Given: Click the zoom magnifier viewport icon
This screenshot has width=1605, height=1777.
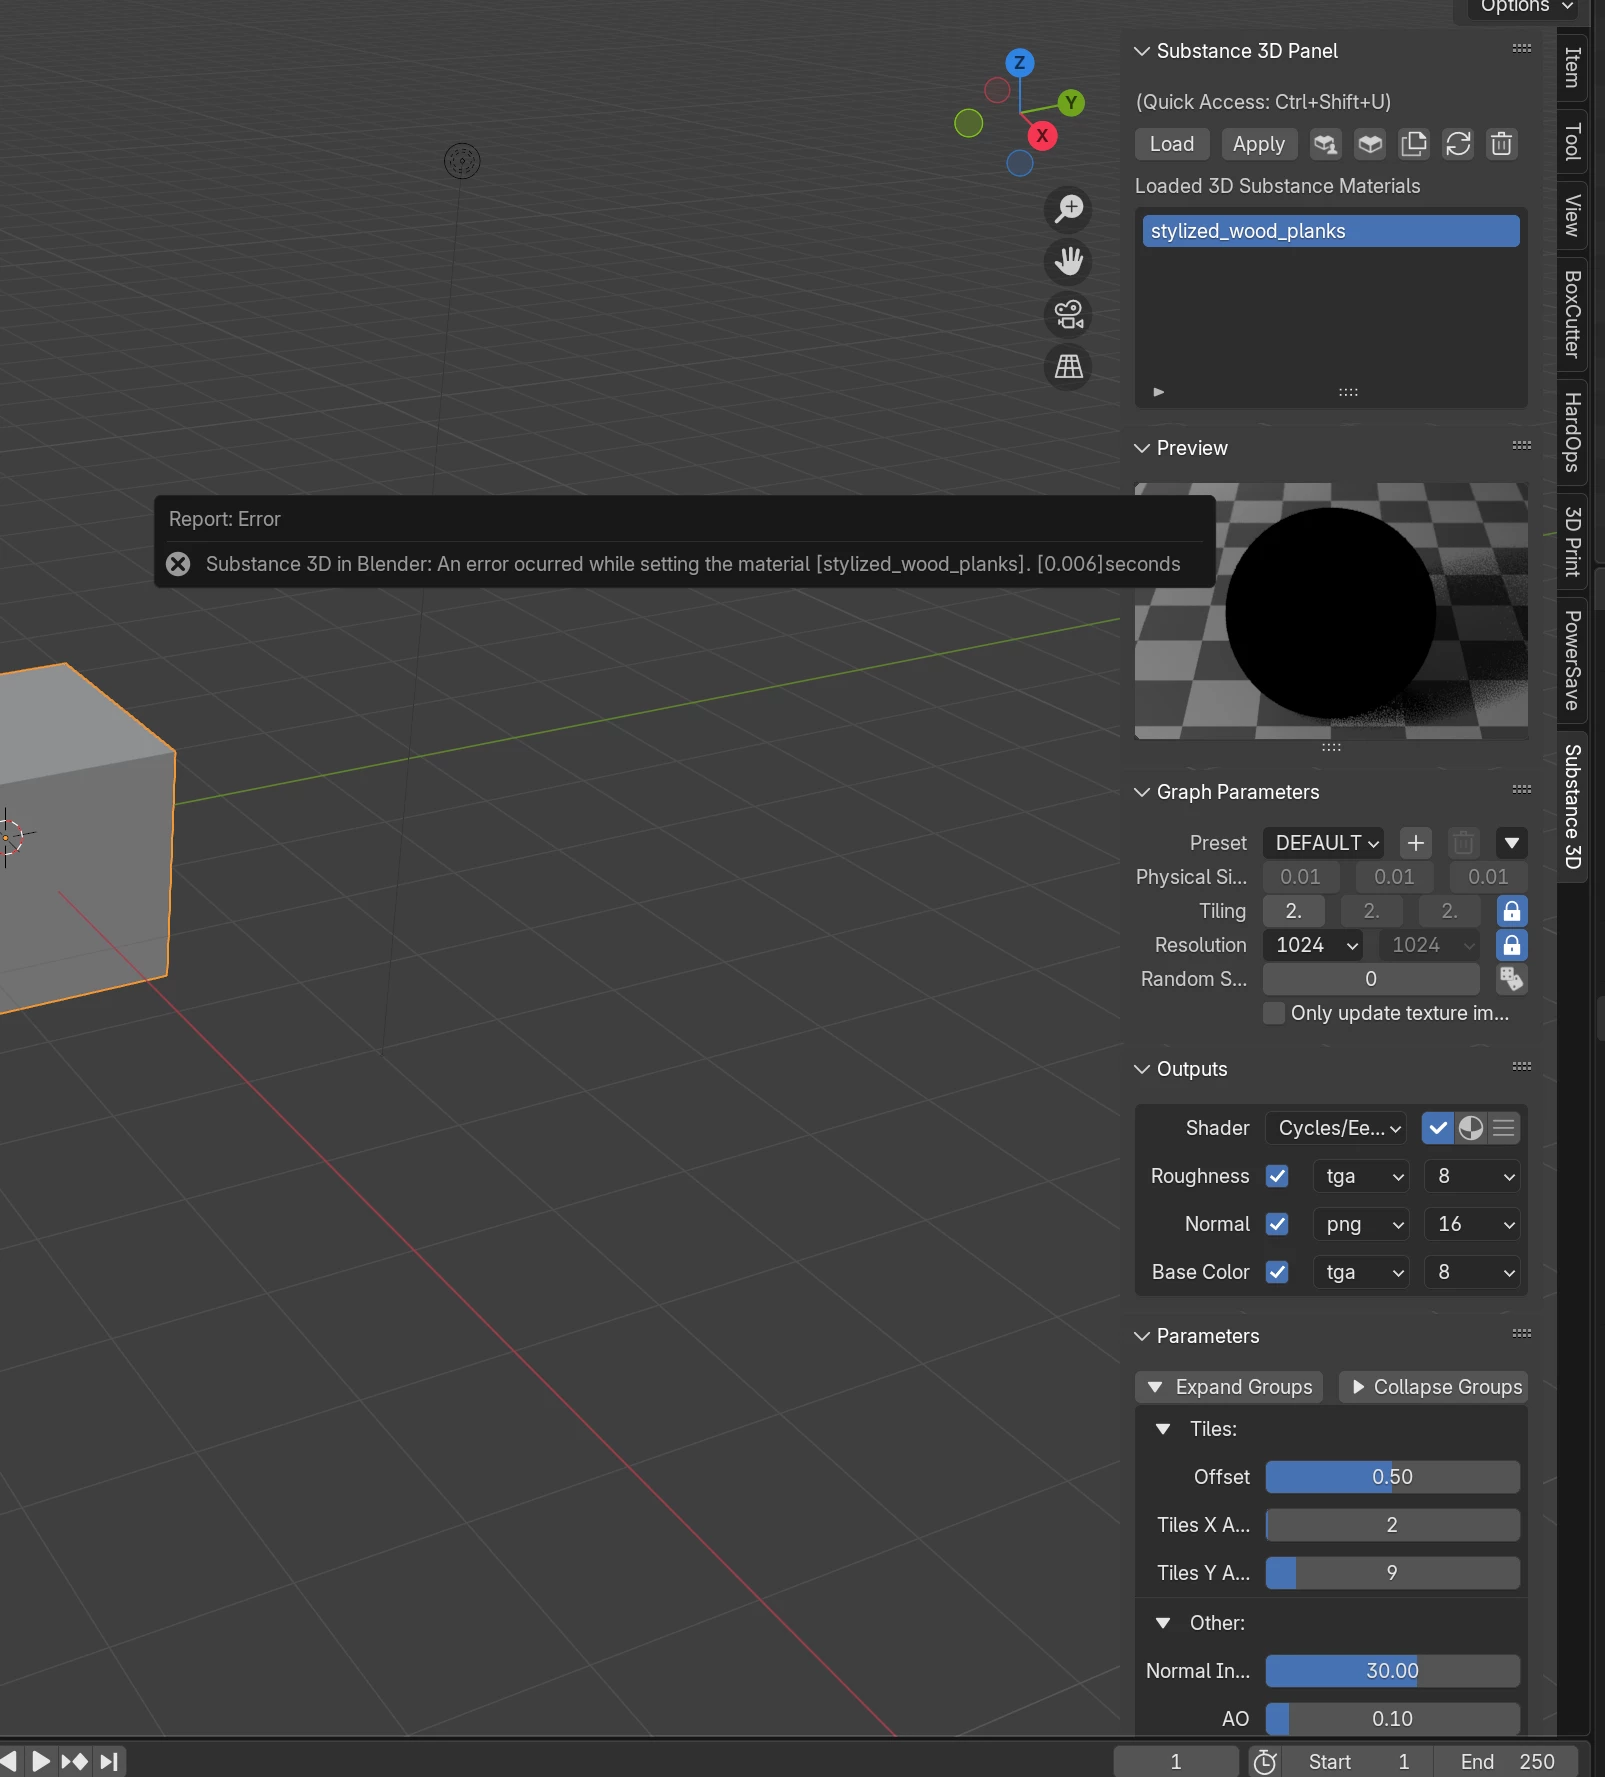Looking at the screenshot, I should pyautogui.click(x=1069, y=209).
